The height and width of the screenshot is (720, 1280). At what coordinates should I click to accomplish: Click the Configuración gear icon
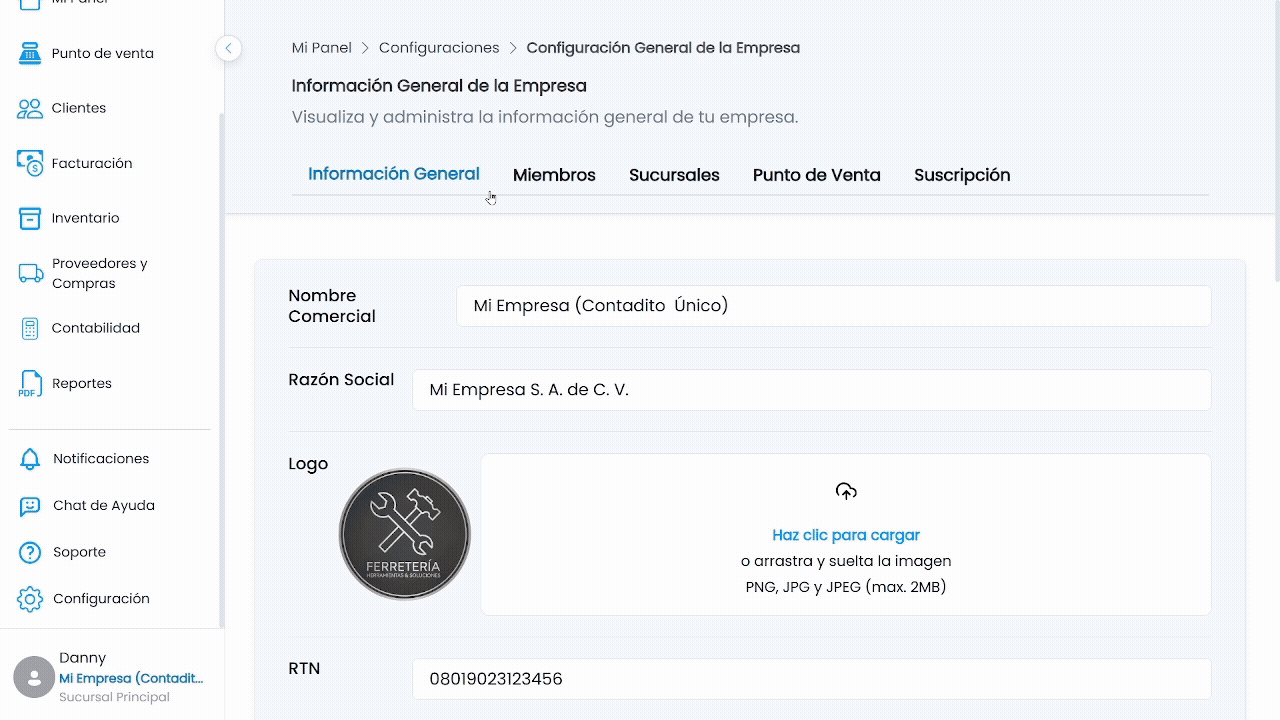[30, 599]
